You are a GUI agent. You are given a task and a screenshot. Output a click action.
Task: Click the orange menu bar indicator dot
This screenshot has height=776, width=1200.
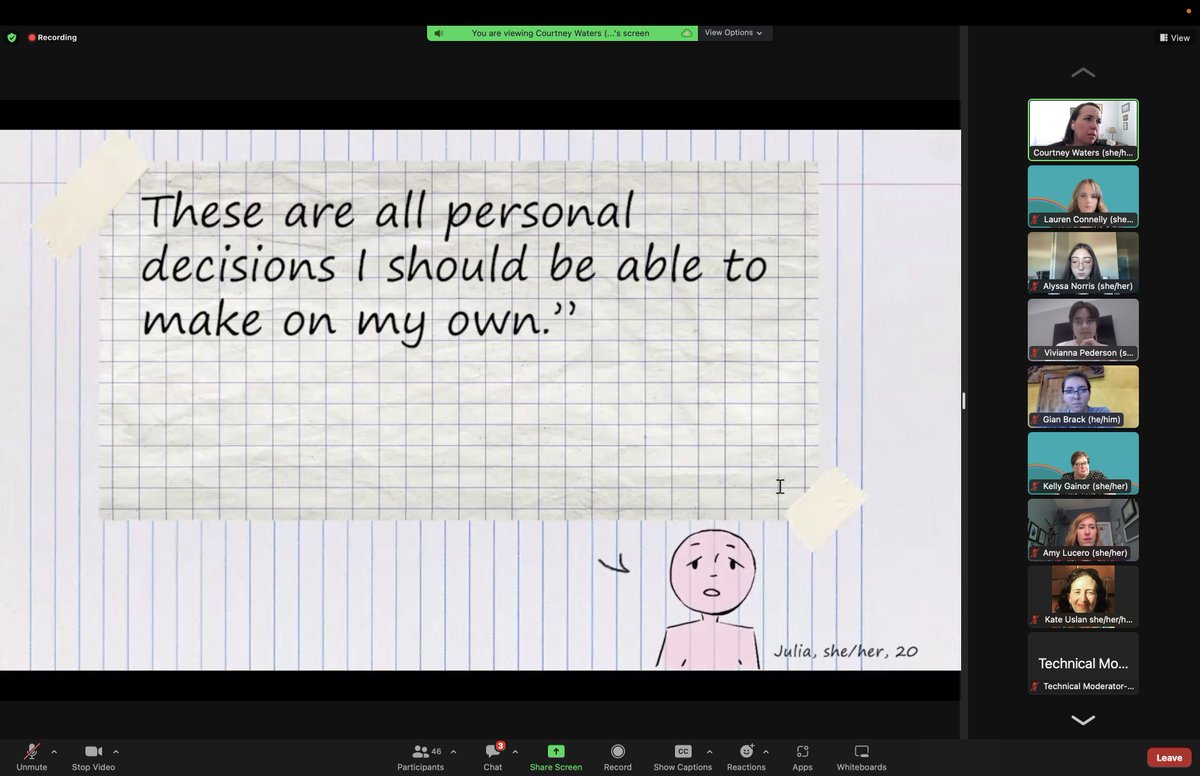[x=1188, y=11]
